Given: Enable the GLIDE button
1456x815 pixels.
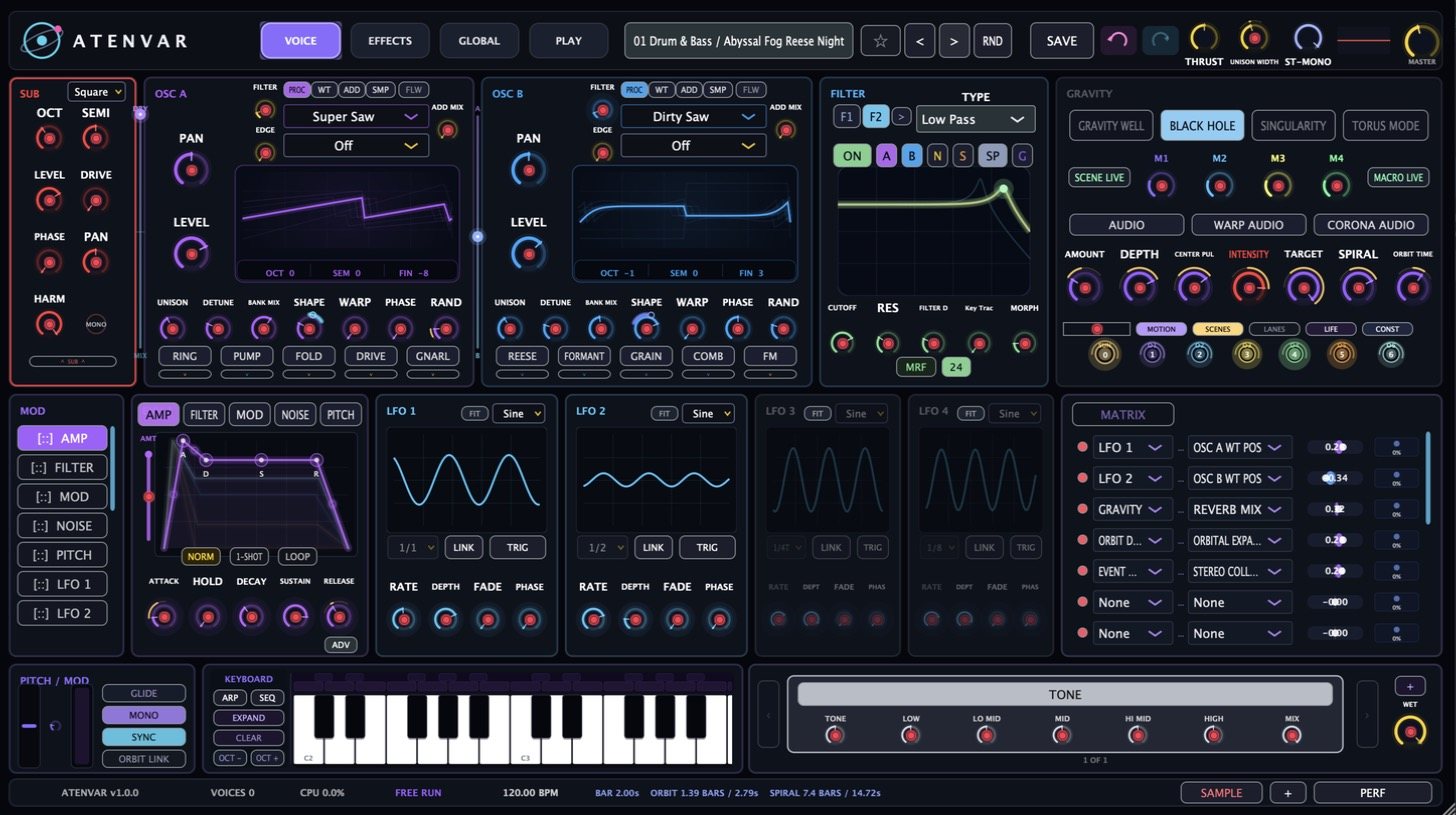Looking at the screenshot, I should tap(144, 693).
